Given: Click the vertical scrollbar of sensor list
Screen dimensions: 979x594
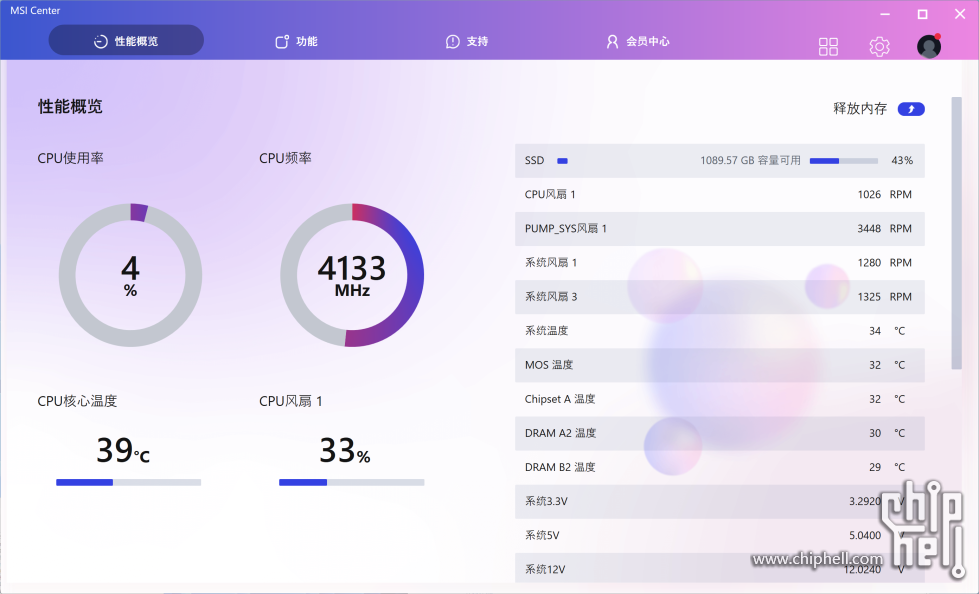Looking at the screenshot, I should pos(956,233).
